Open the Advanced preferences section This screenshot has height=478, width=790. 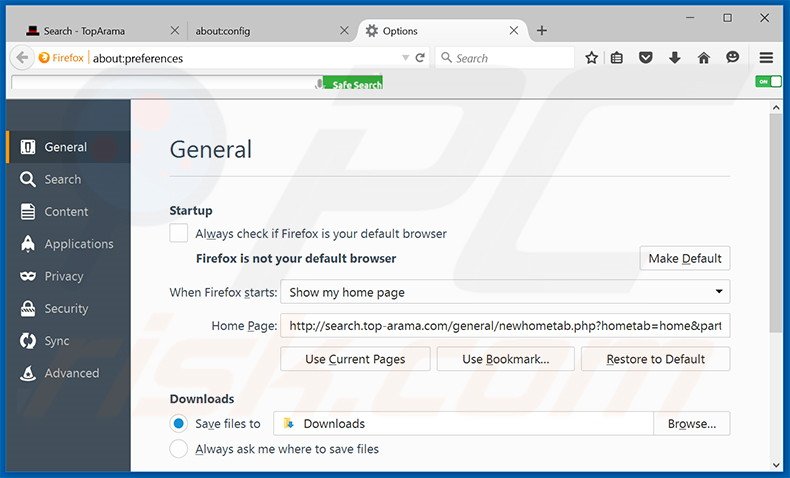(69, 373)
